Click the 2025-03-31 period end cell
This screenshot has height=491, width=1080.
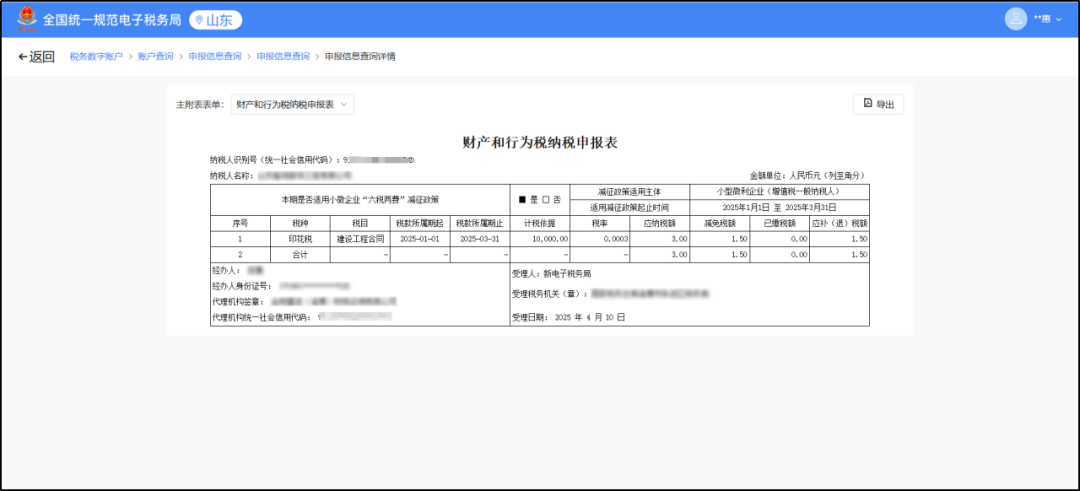(480, 239)
